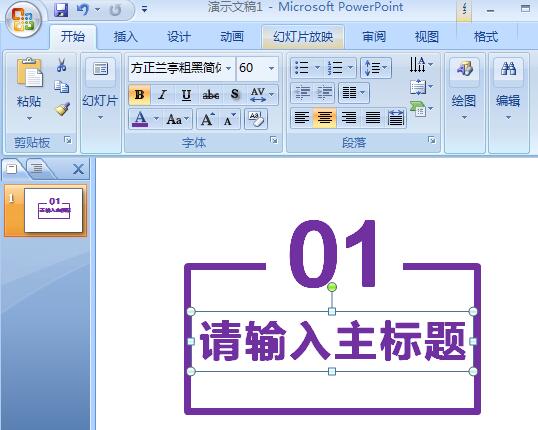Toggle Underline formatting

coord(186,94)
